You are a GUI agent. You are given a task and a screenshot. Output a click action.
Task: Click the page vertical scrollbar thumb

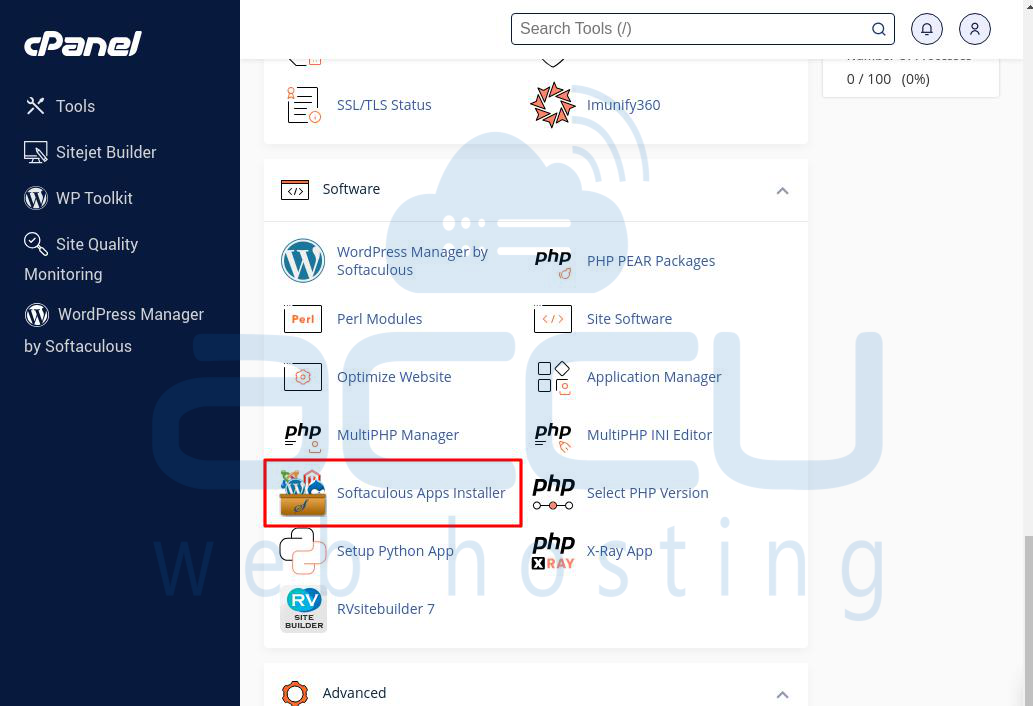(1028, 620)
